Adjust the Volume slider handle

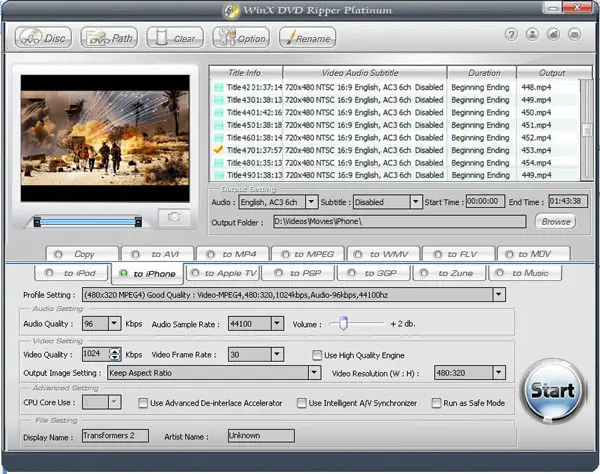(x=342, y=323)
